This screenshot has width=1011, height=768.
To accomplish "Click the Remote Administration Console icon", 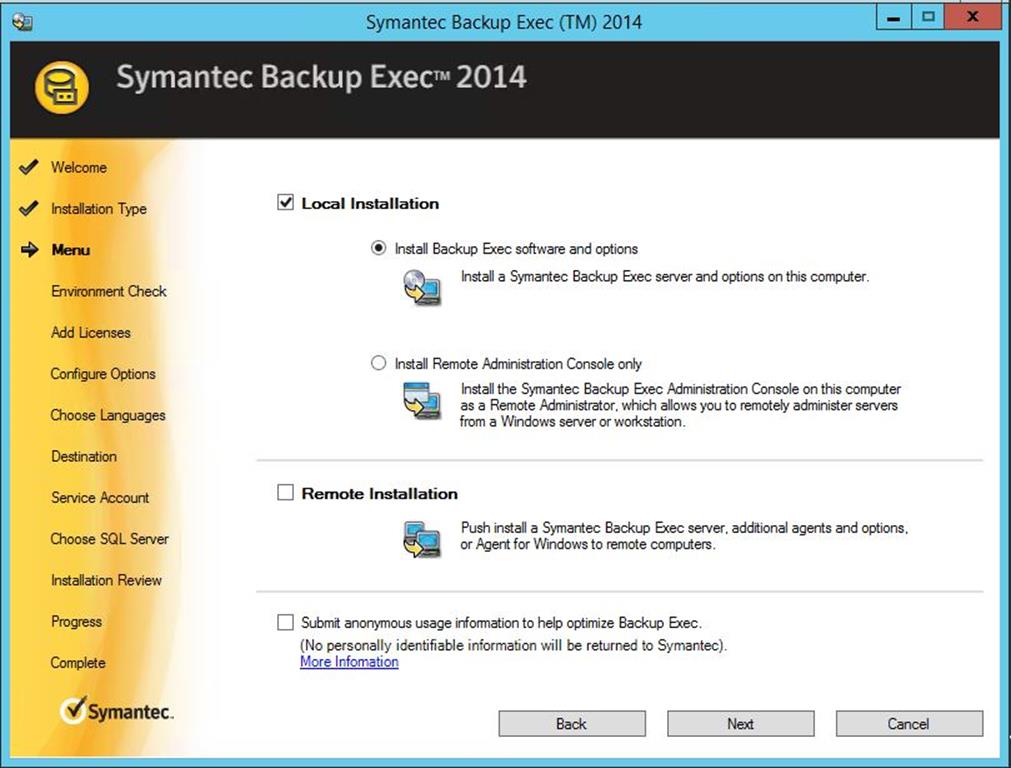I will point(422,400).
